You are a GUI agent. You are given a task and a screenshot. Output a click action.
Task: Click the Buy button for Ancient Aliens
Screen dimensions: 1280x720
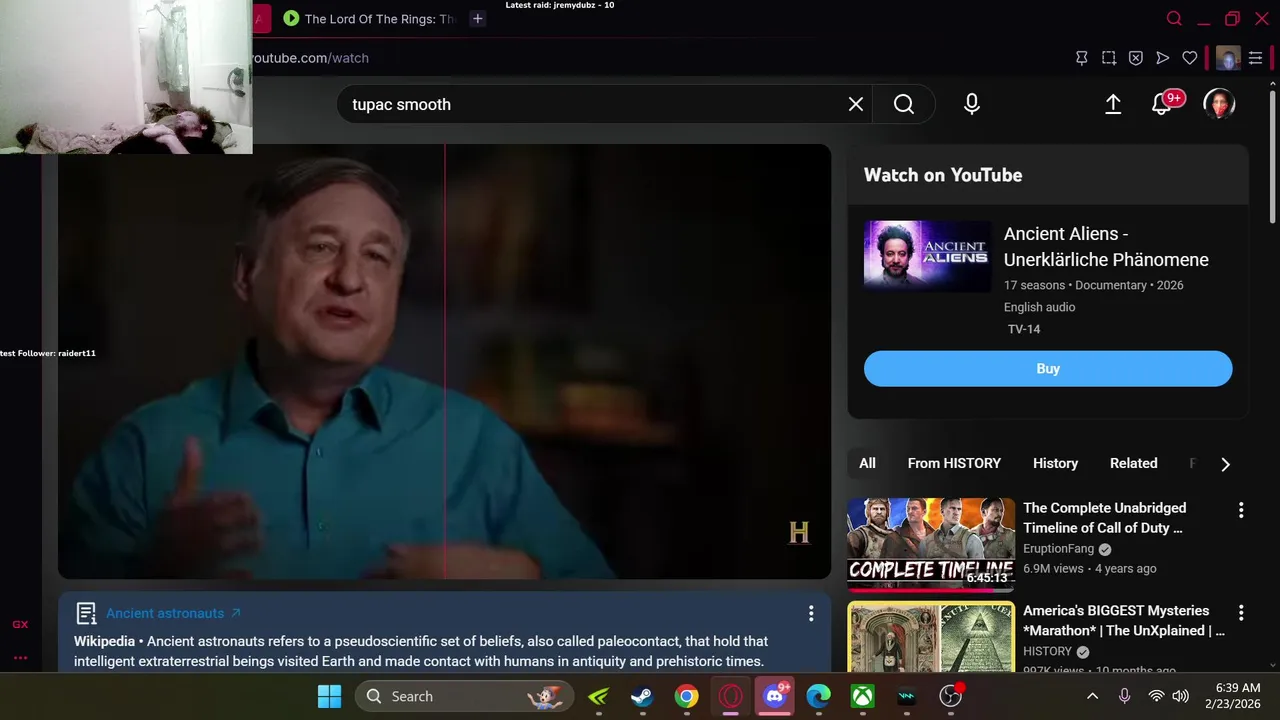coord(1048,368)
